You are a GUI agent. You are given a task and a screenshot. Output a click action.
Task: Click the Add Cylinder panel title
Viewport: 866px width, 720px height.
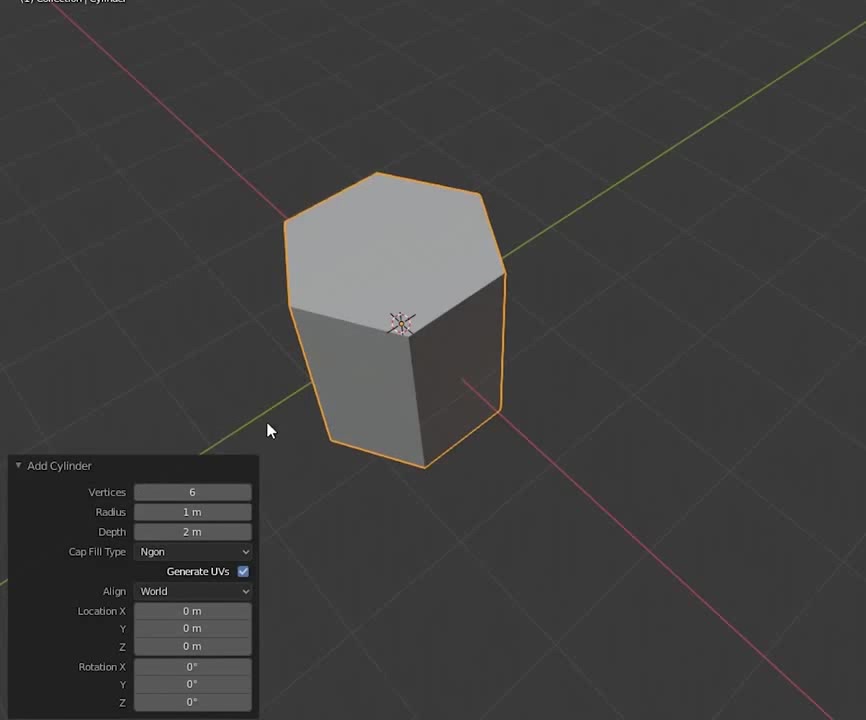click(59, 466)
